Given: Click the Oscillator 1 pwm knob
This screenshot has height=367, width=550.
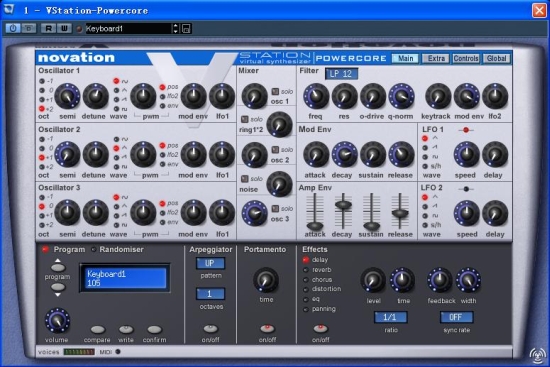Looking at the screenshot, I should (x=143, y=96).
